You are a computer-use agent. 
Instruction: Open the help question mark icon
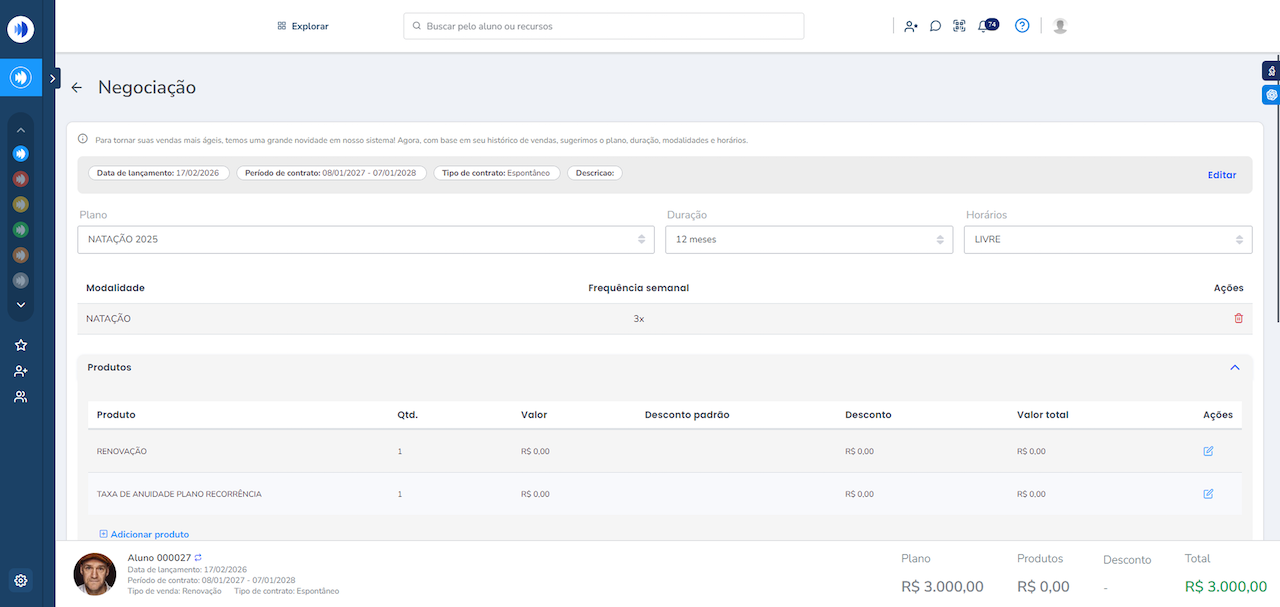click(1022, 26)
